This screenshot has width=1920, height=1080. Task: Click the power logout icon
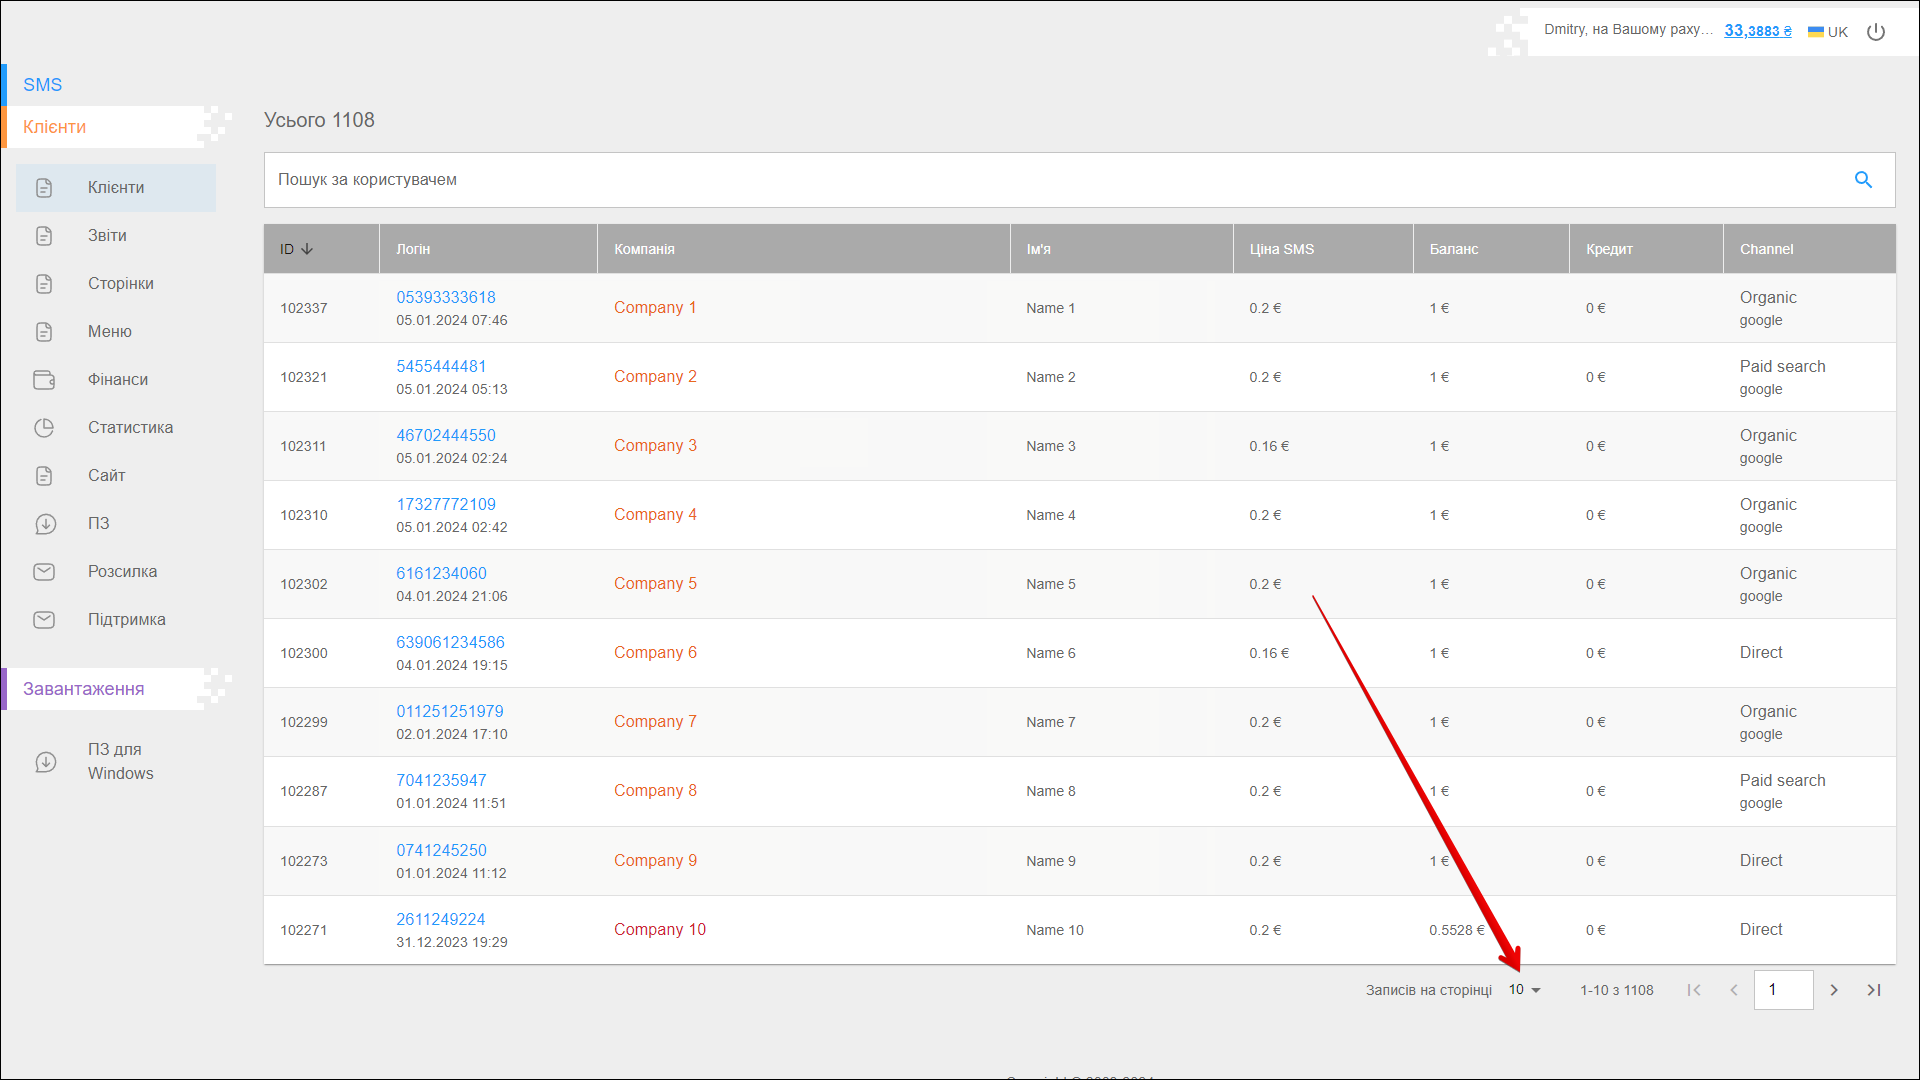pos(1876,32)
